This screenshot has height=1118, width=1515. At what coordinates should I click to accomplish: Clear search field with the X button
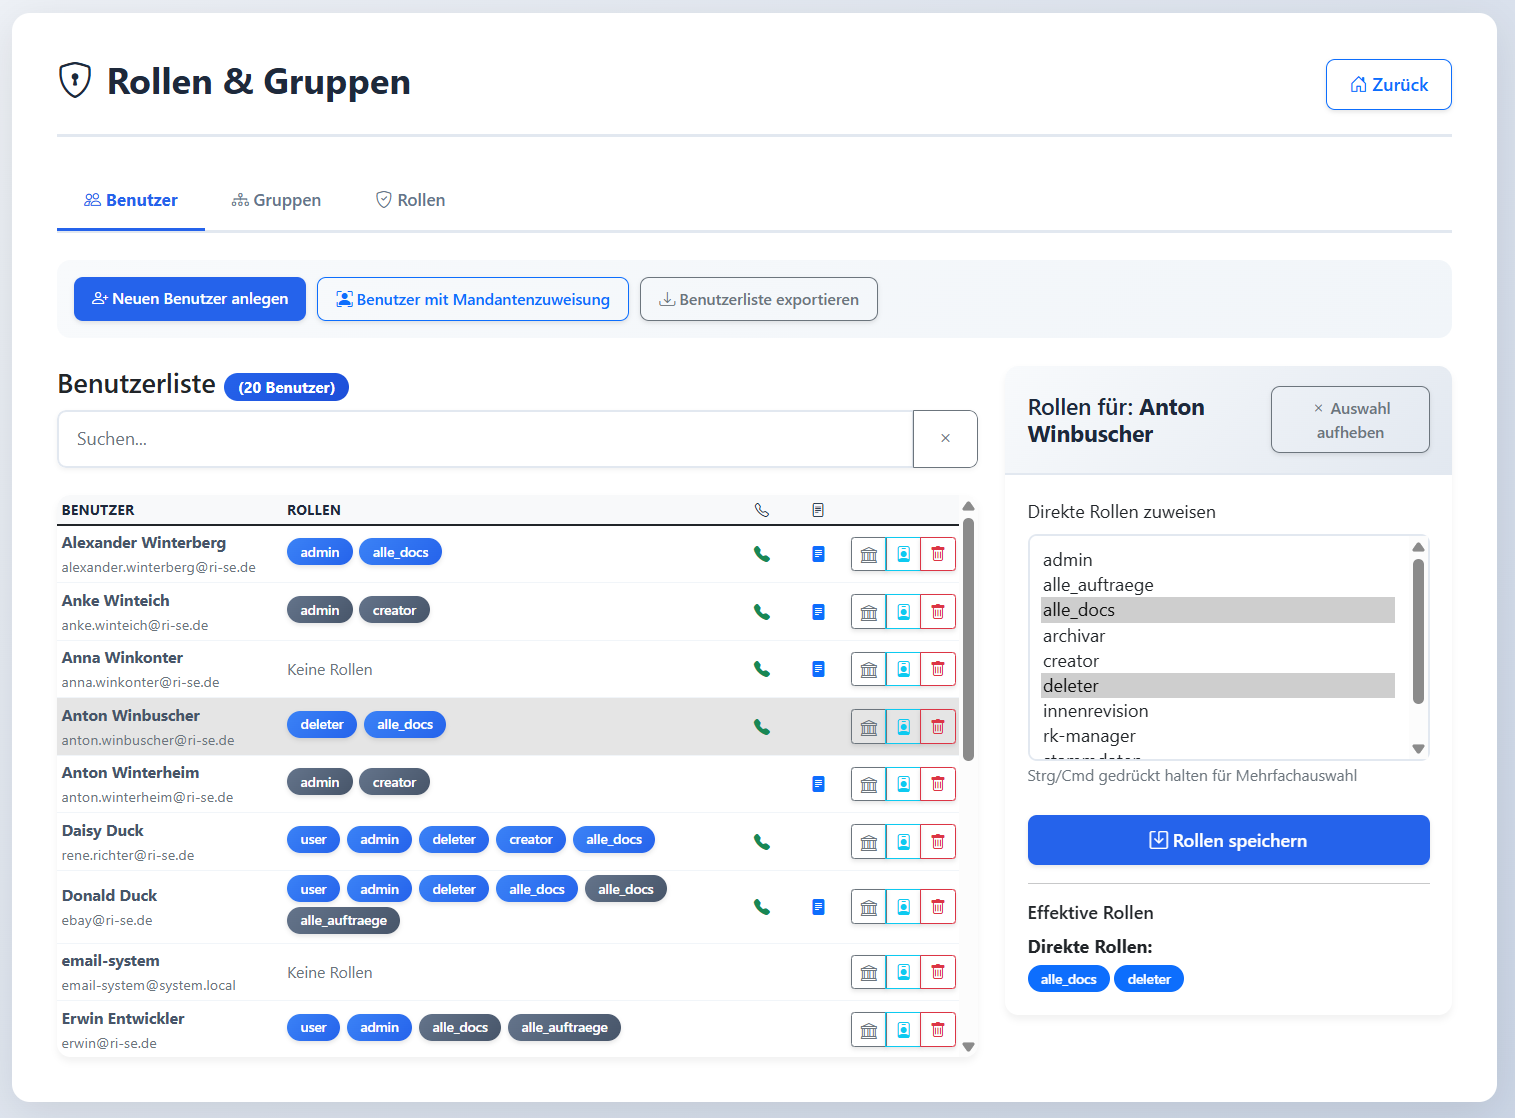point(945,439)
